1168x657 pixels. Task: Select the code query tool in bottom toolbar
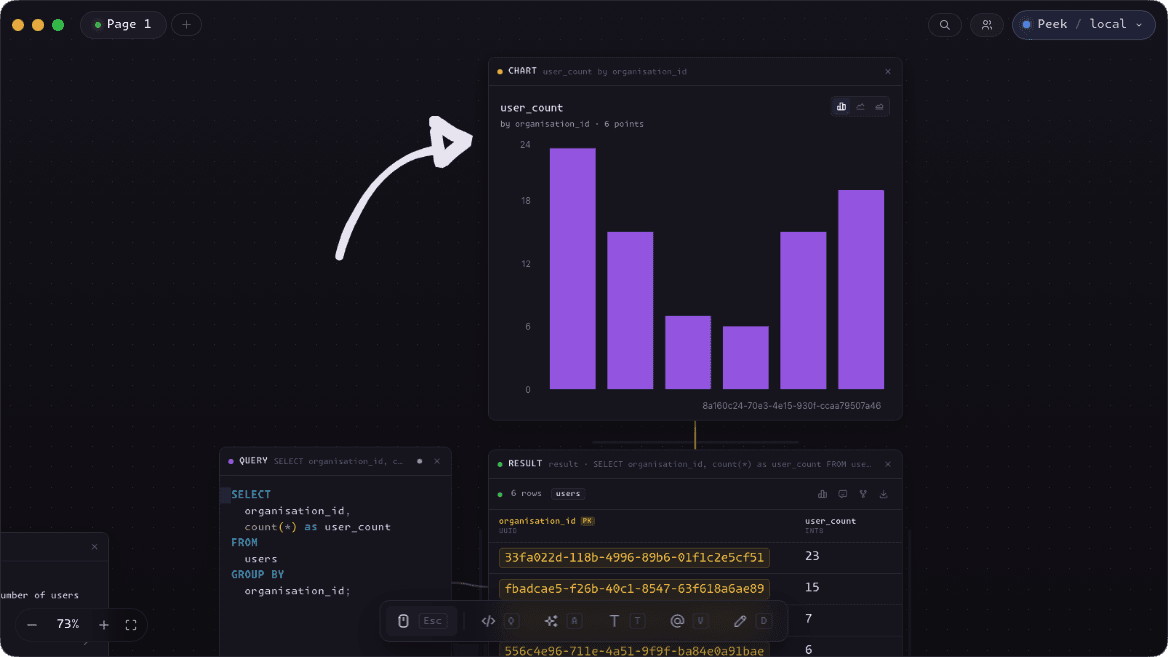(488, 621)
